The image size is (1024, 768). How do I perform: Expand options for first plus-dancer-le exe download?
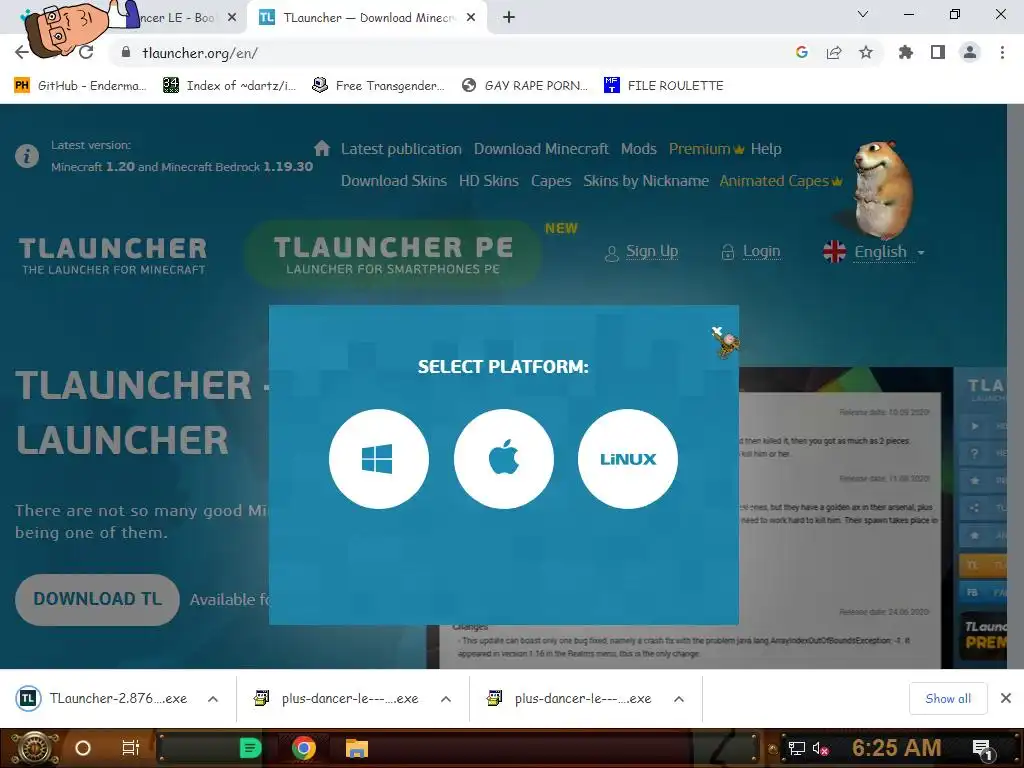(x=446, y=699)
